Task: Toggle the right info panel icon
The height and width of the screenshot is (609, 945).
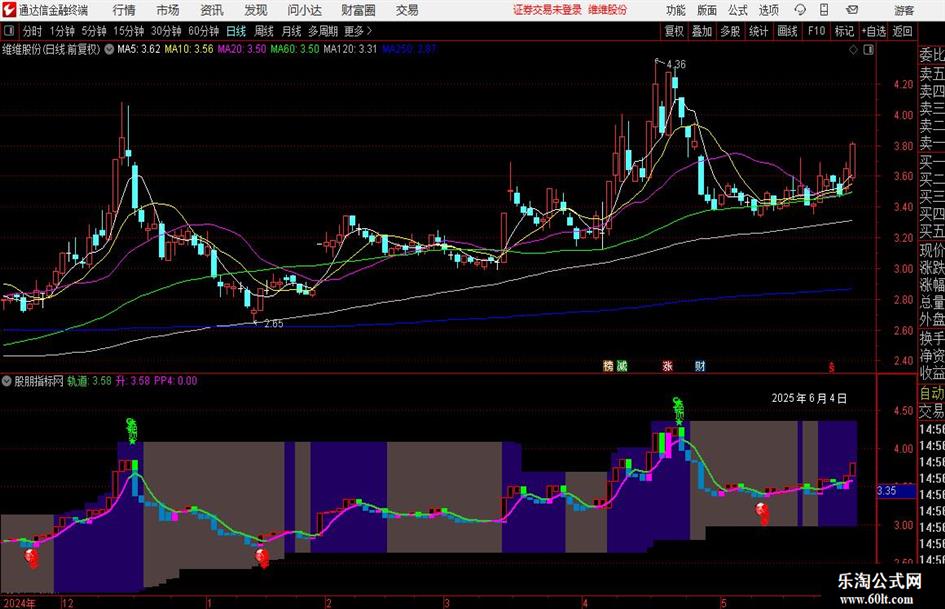Action: pos(868,50)
